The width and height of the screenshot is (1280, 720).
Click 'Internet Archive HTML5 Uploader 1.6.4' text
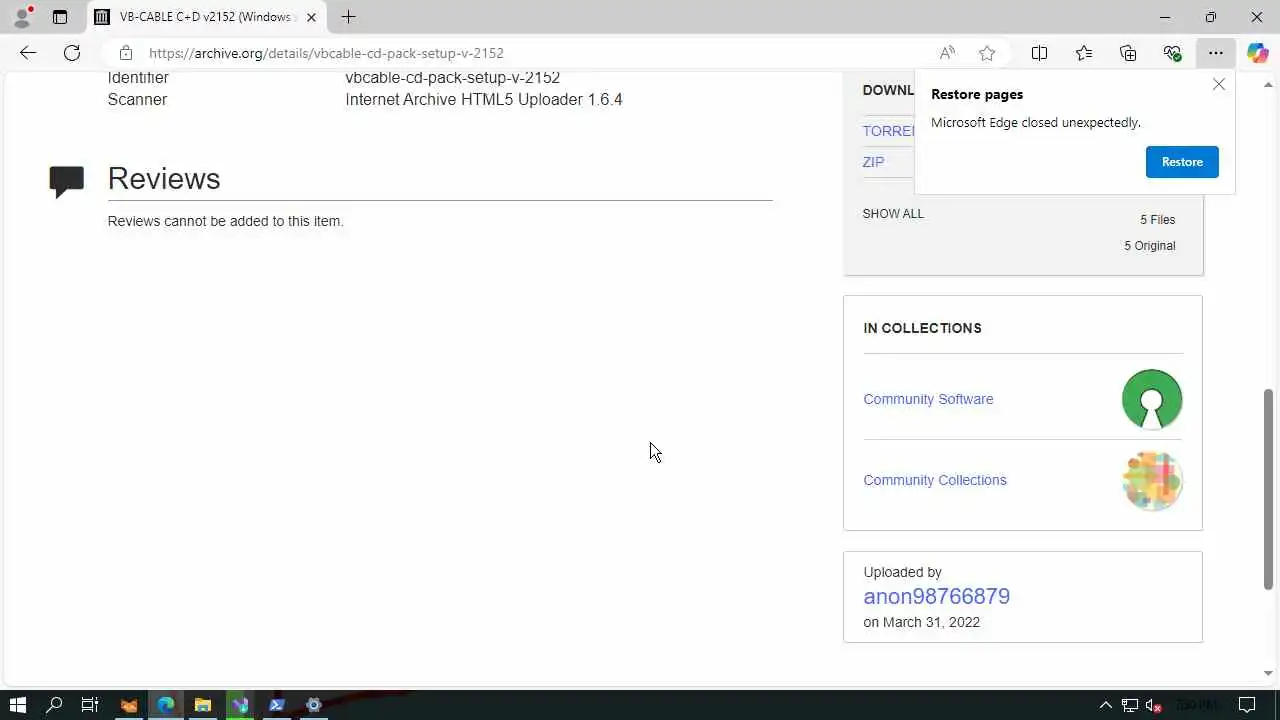coord(484,100)
